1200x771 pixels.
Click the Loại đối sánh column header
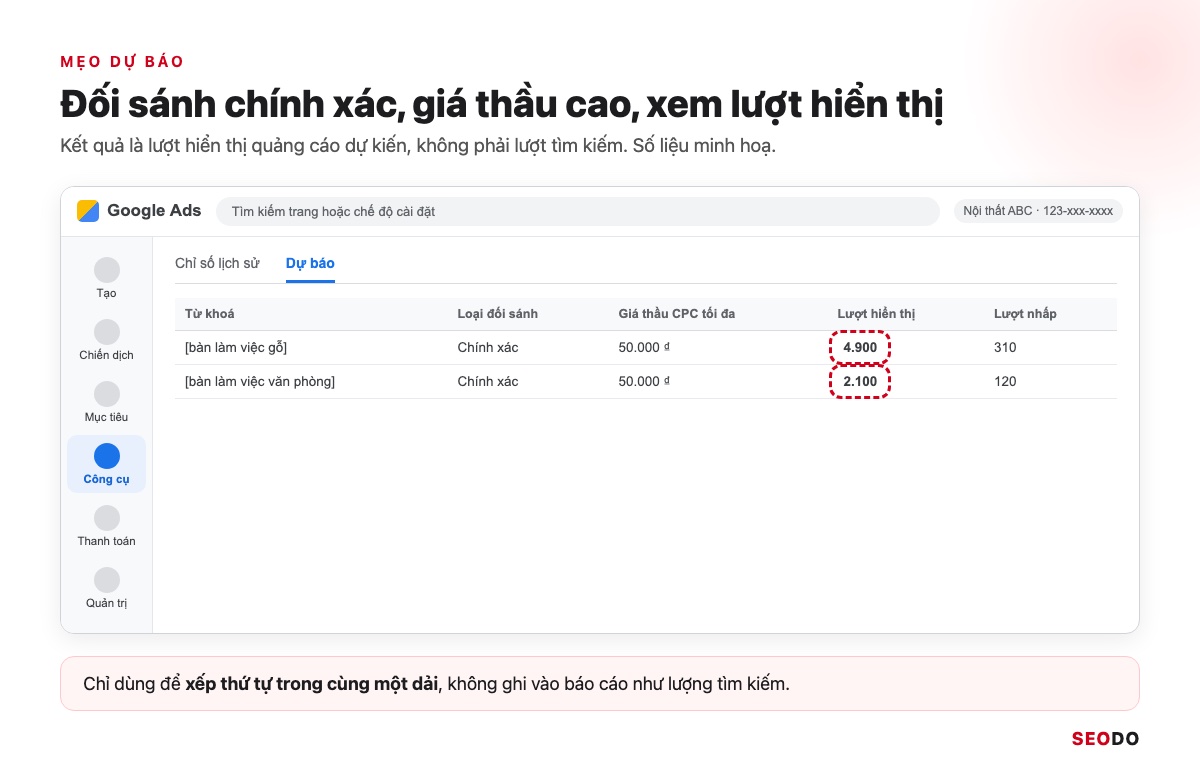(x=498, y=314)
